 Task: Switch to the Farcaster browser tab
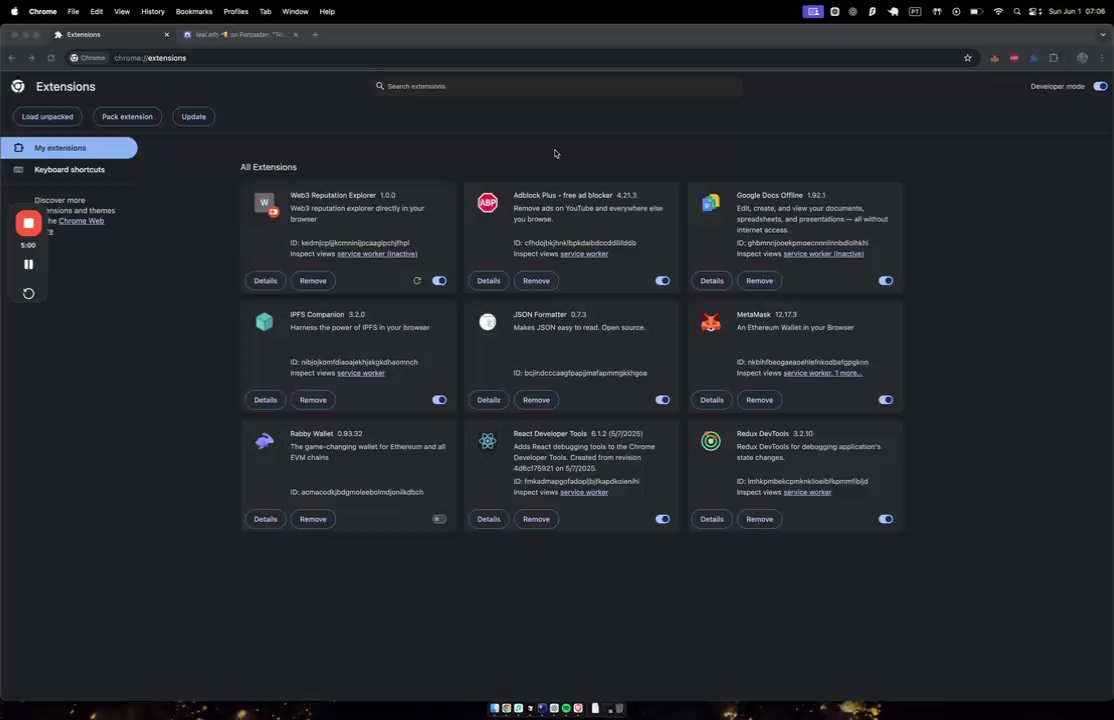pos(240,35)
